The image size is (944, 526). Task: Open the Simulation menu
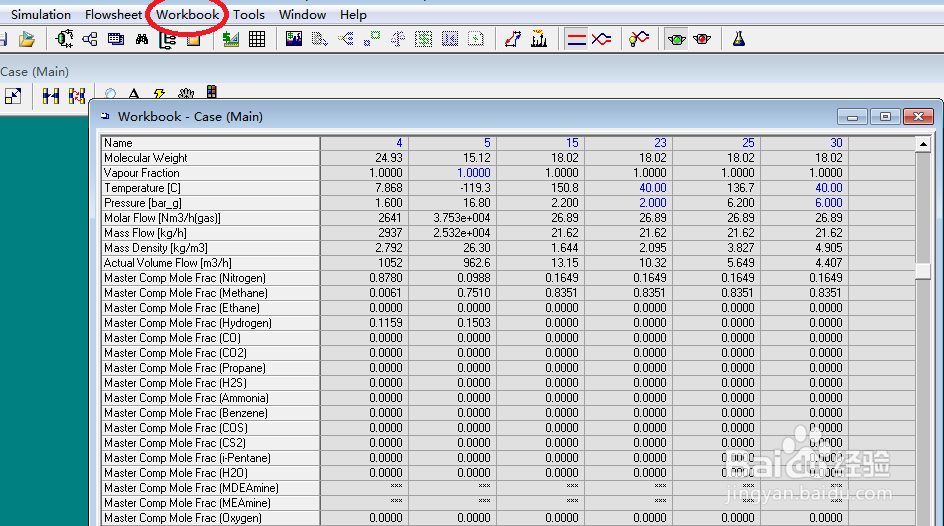click(41, 14)
